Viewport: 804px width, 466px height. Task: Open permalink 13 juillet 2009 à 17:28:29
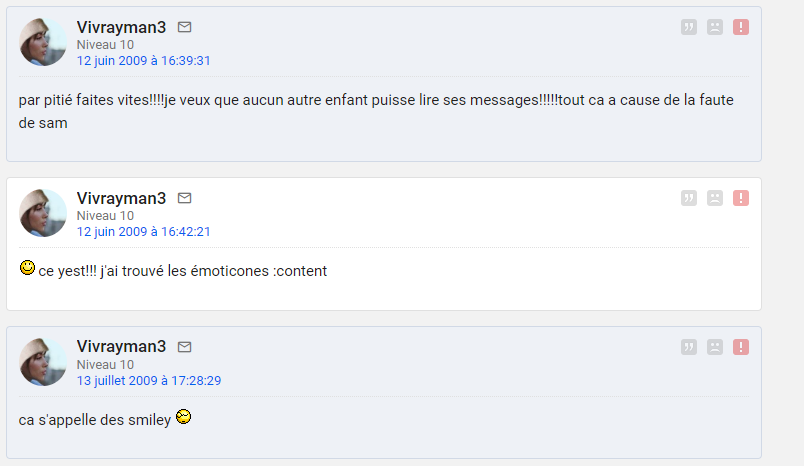149,381
